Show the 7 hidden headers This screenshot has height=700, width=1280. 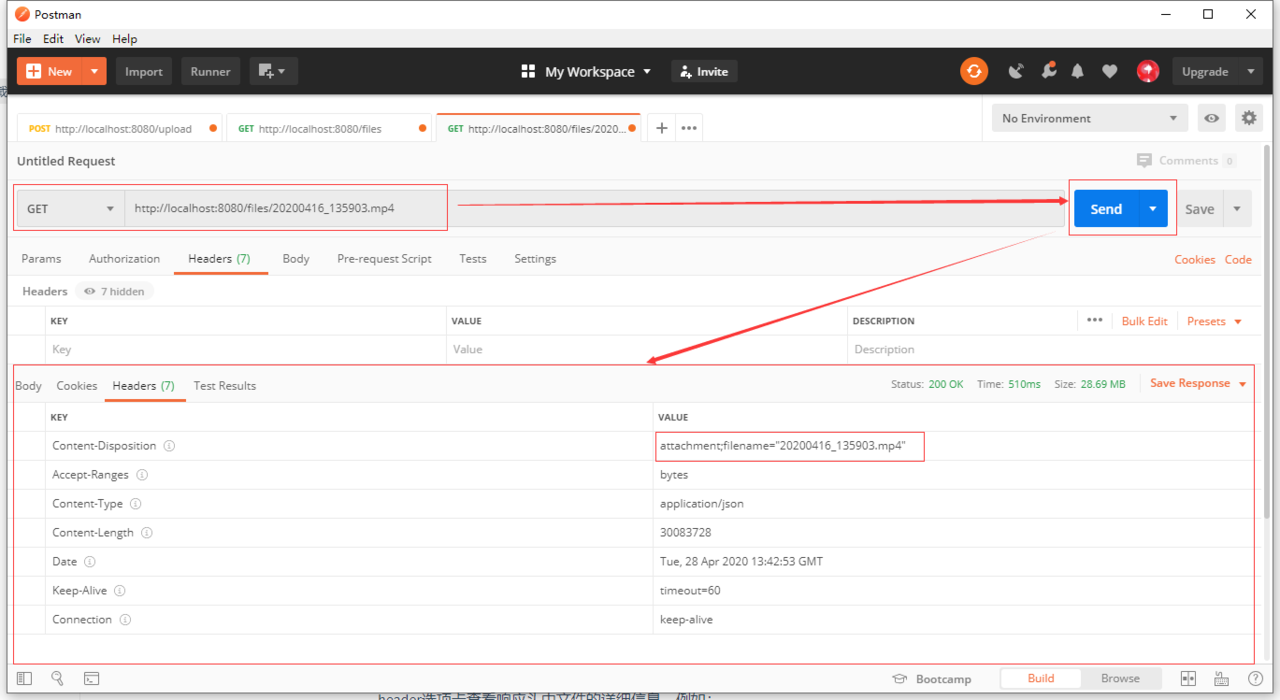pos(114,291)
